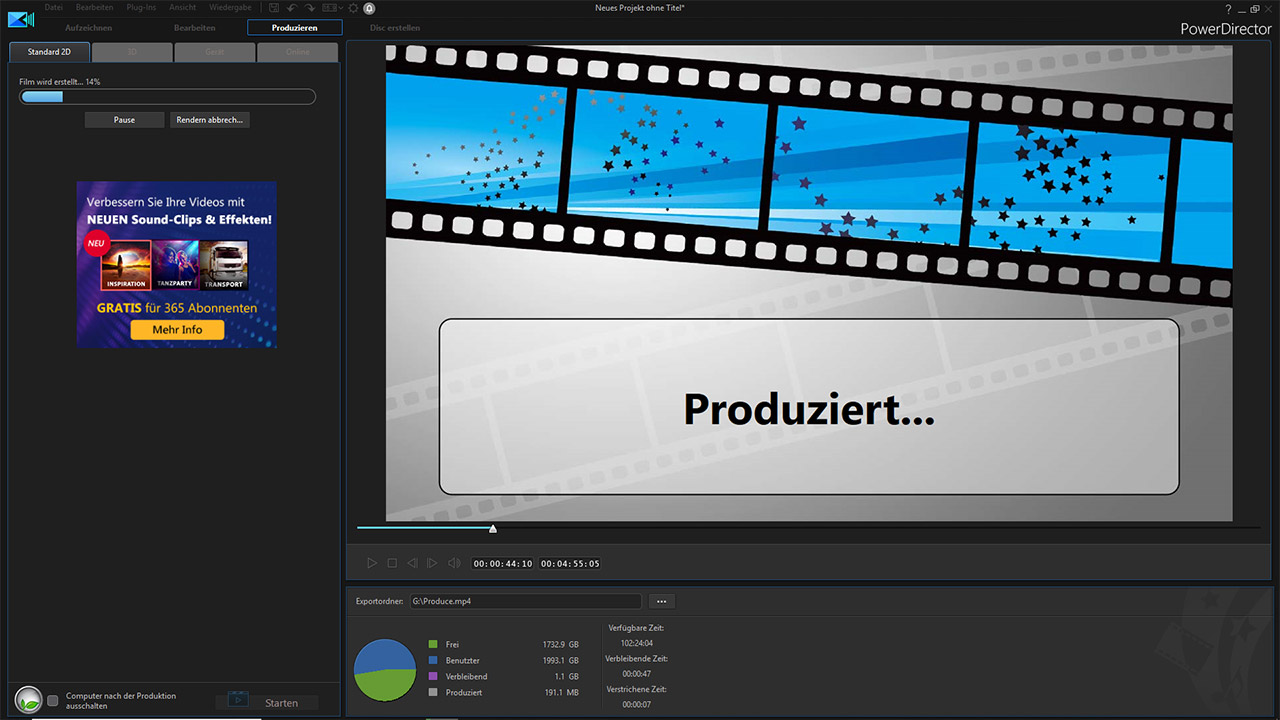Click the export folder browse button
Image resolution: width=1280 pixels, height=720 pixels.
661,602
